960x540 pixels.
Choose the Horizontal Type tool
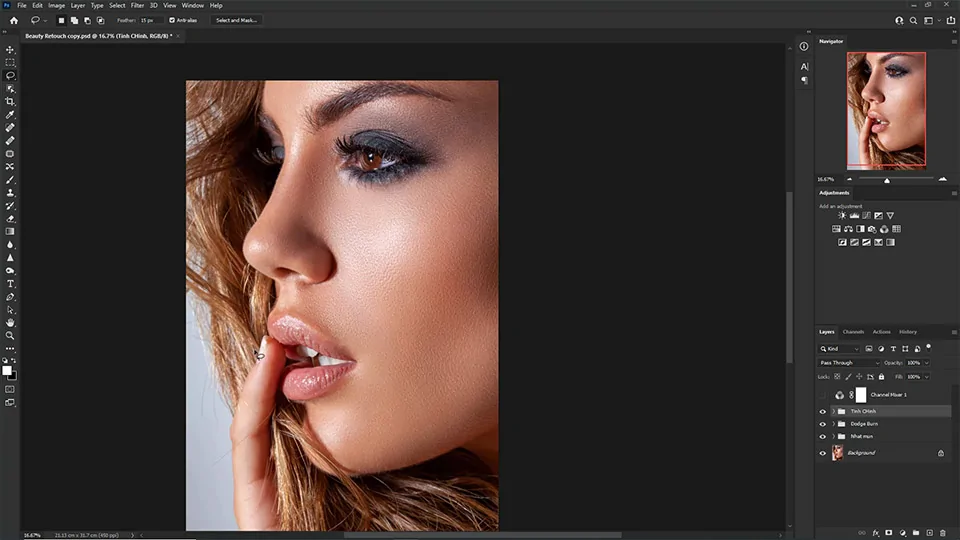10,284
